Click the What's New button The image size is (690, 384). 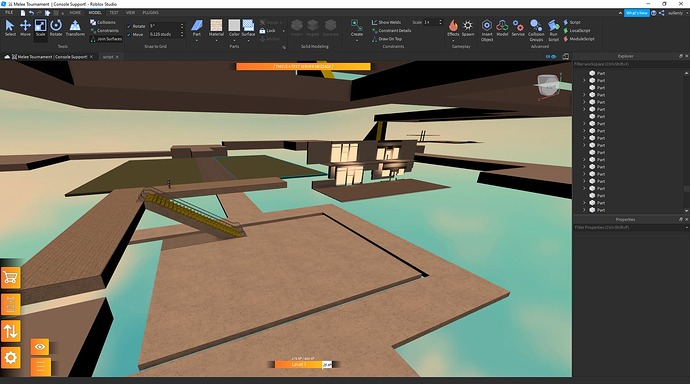click(x=636, y=13)
